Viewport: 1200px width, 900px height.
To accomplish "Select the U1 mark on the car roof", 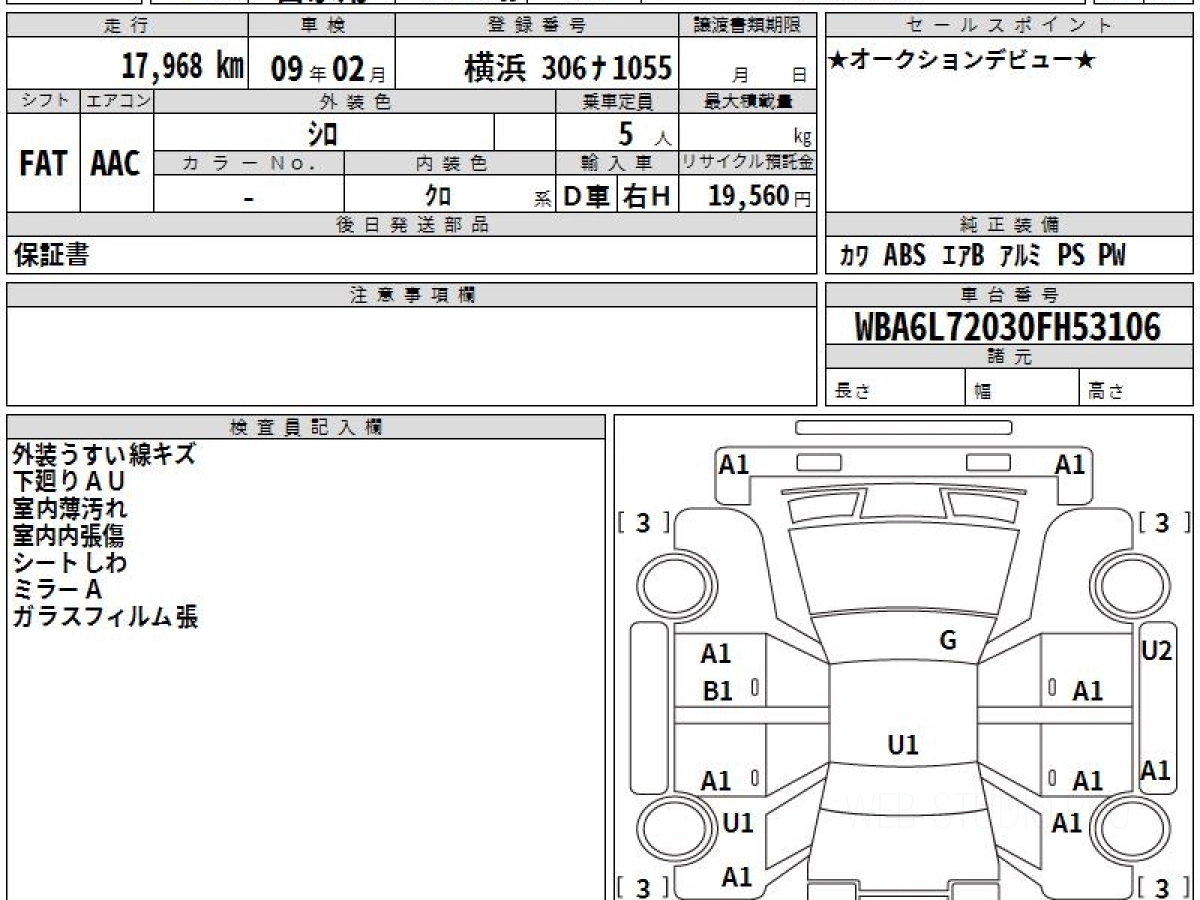I will pyautogui.click(x=902, y=745).
